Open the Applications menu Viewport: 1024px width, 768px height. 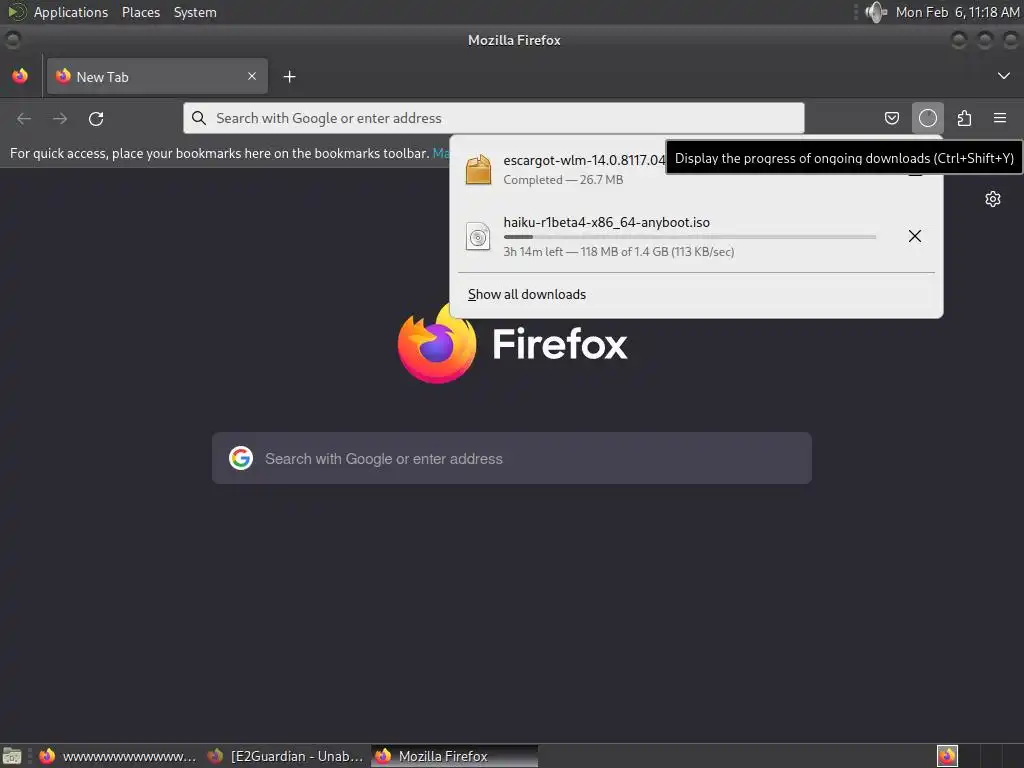71,12
